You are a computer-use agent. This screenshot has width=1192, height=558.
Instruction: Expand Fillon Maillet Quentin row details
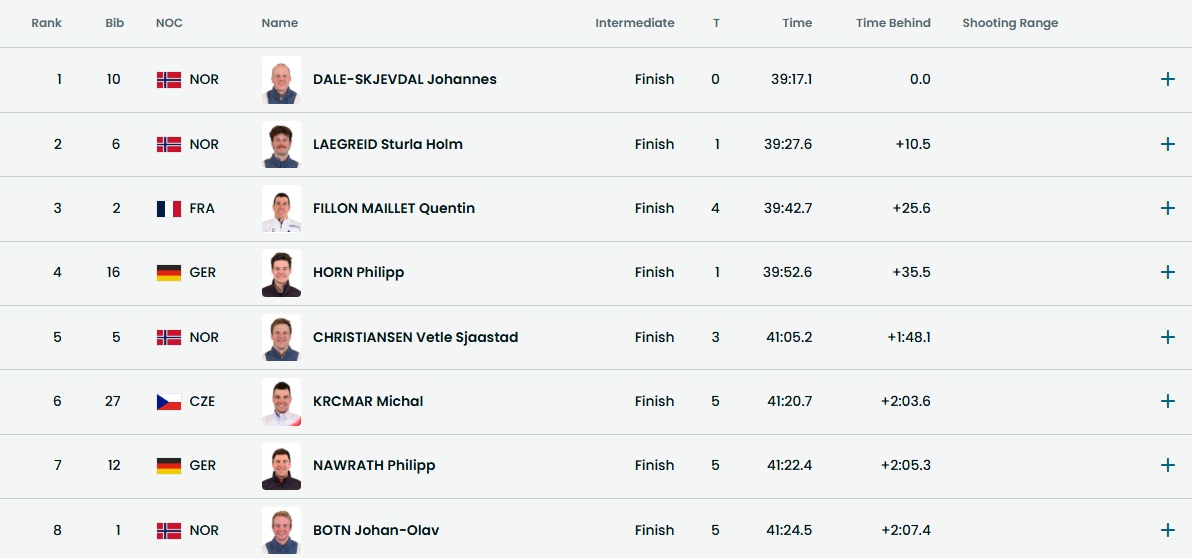tap(1167, 208)
